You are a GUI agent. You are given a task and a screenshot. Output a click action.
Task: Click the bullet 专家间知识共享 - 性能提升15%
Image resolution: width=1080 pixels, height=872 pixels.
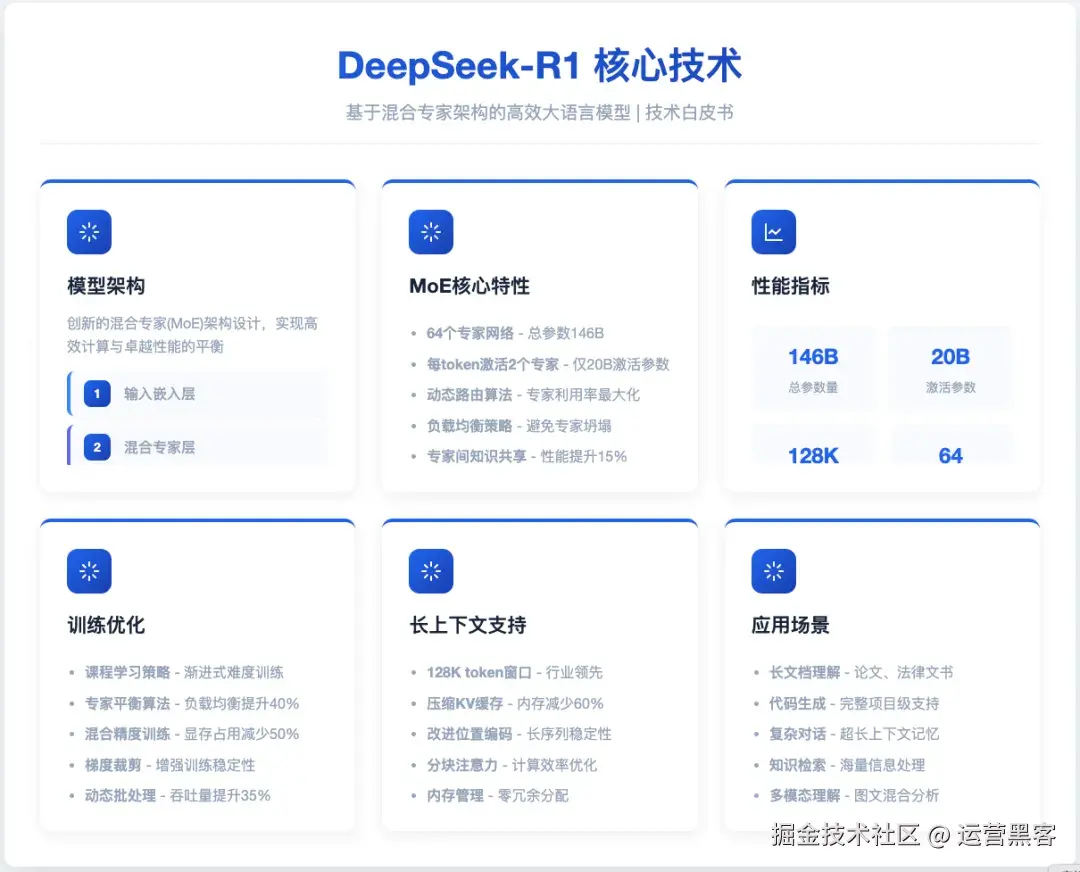[x=526, y=456]
